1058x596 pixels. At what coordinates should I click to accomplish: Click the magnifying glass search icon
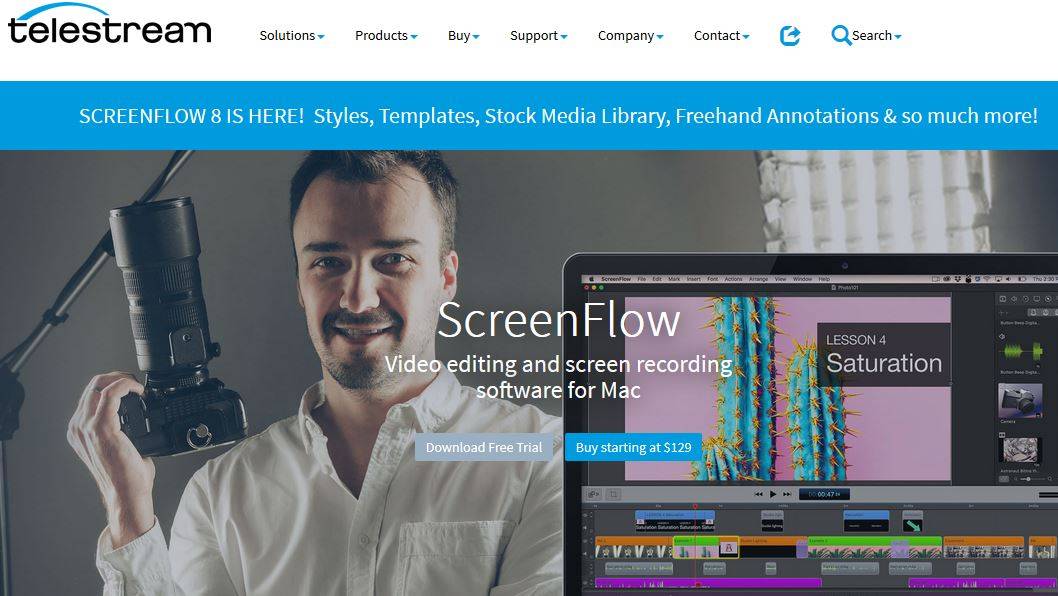pos(841,35)
